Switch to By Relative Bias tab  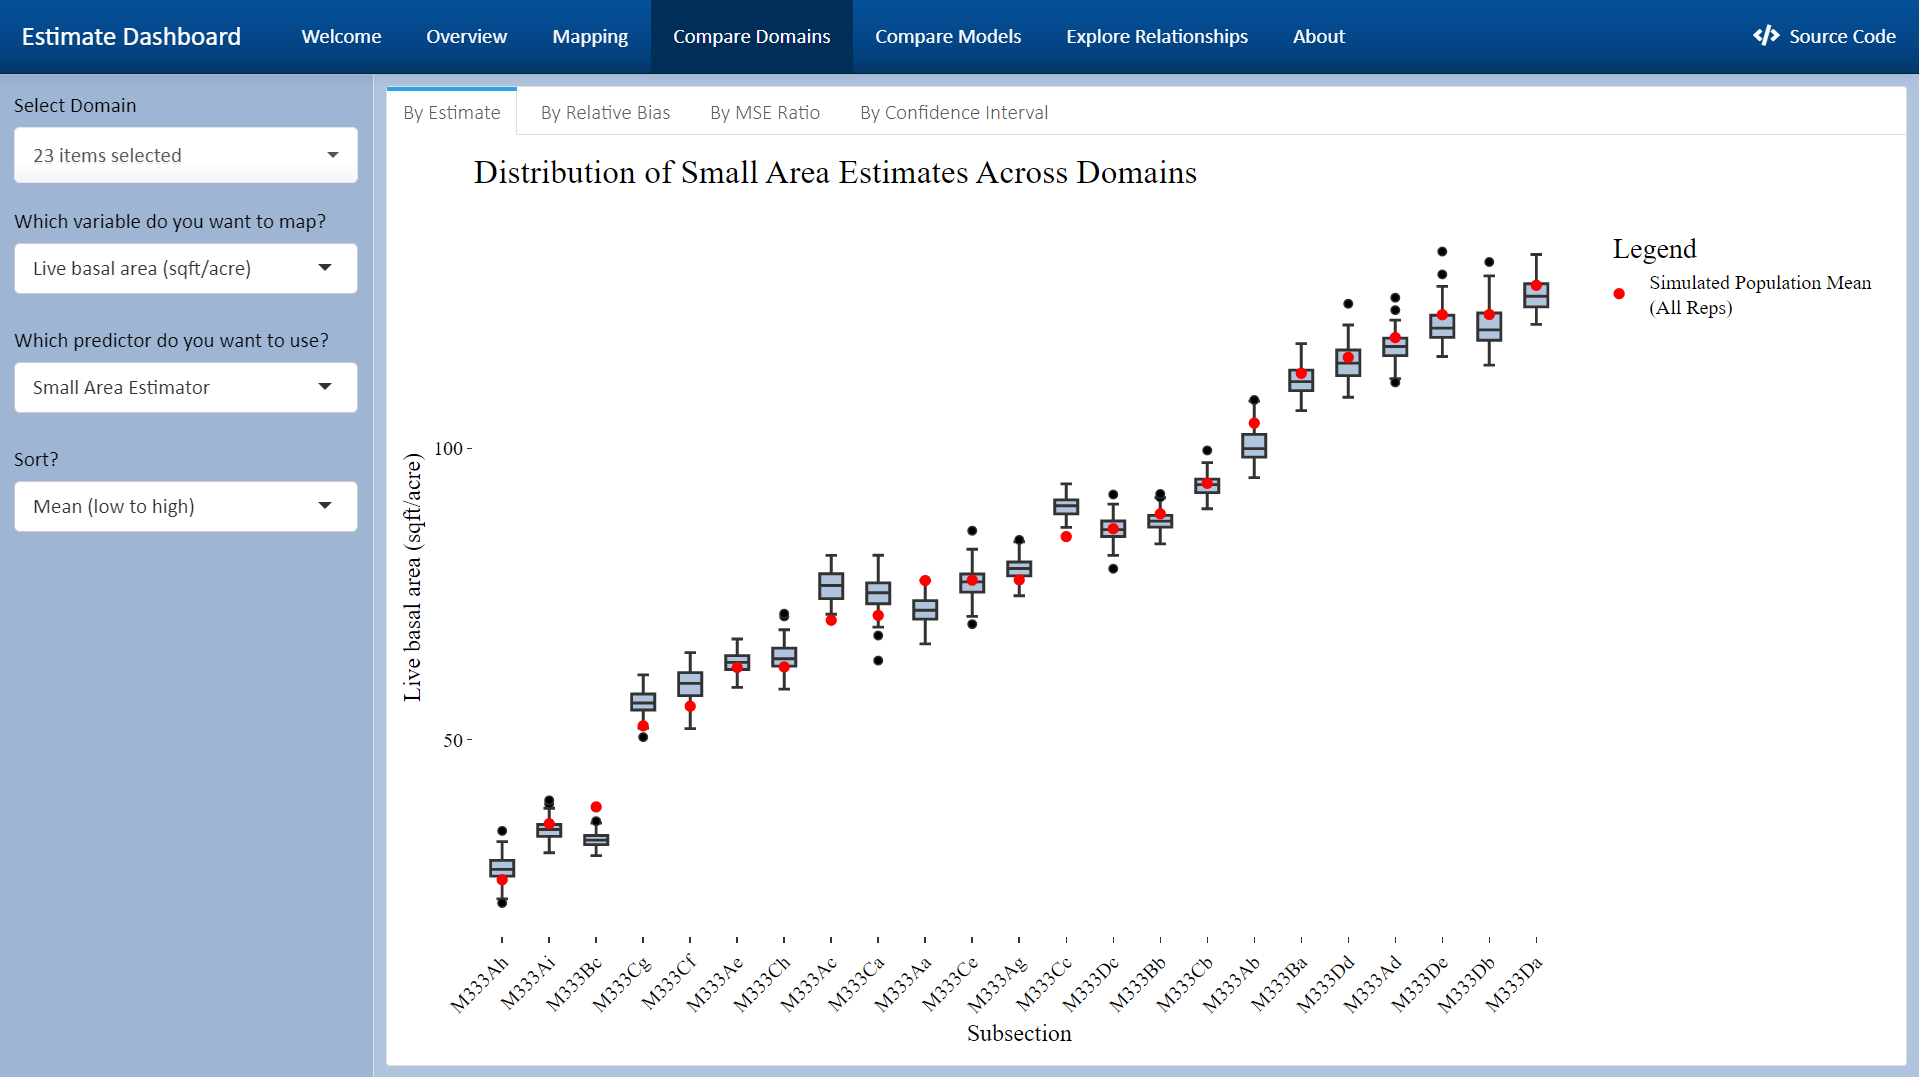pyautogui.click(x=605, y=112)
